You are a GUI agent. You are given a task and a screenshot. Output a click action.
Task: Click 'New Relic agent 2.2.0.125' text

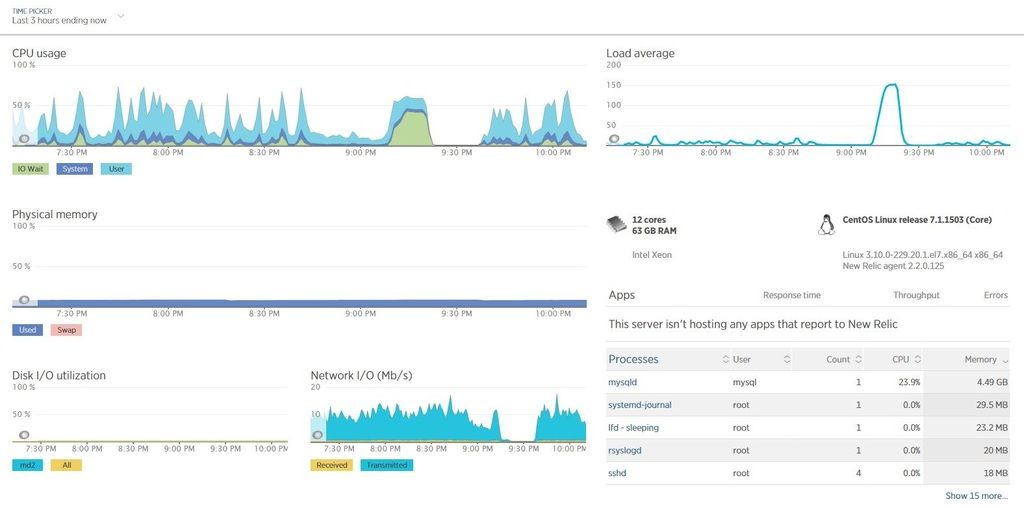point(893,266)
